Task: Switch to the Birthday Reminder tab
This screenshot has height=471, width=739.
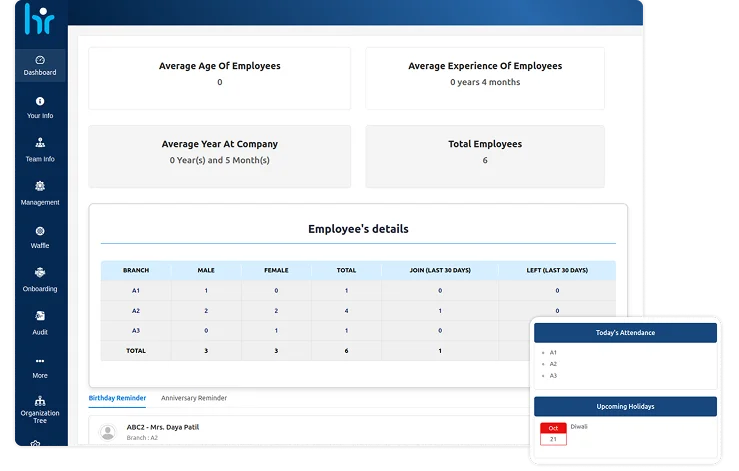Action: click(x=117, y=398)
